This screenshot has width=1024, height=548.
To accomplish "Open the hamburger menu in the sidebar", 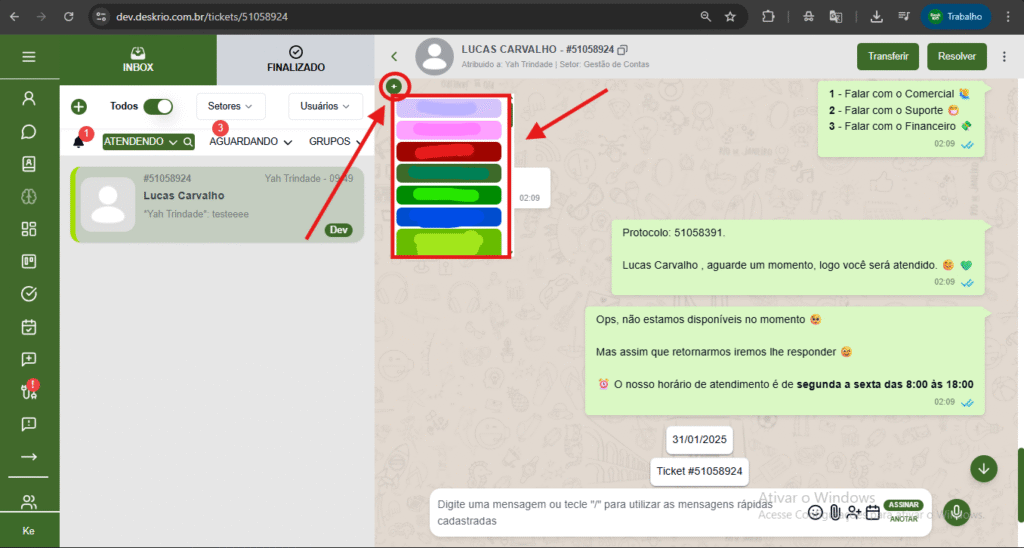I will tap(28, 57).
